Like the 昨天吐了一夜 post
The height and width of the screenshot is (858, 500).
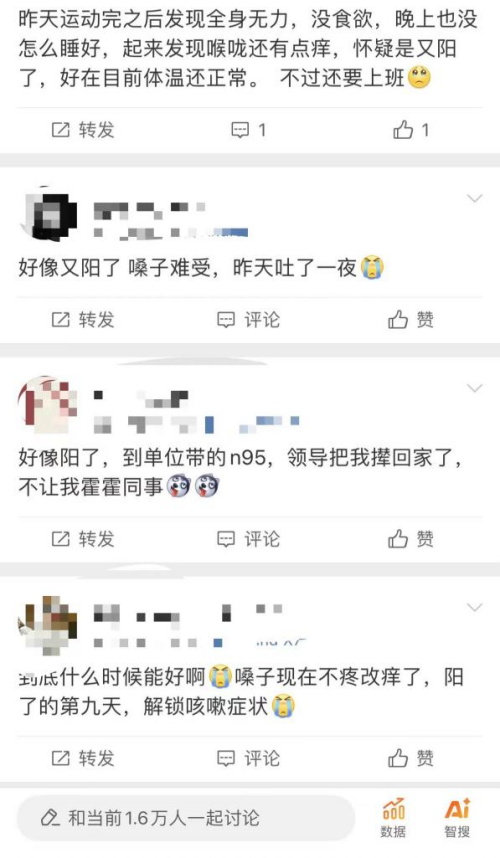click(411, 320)
